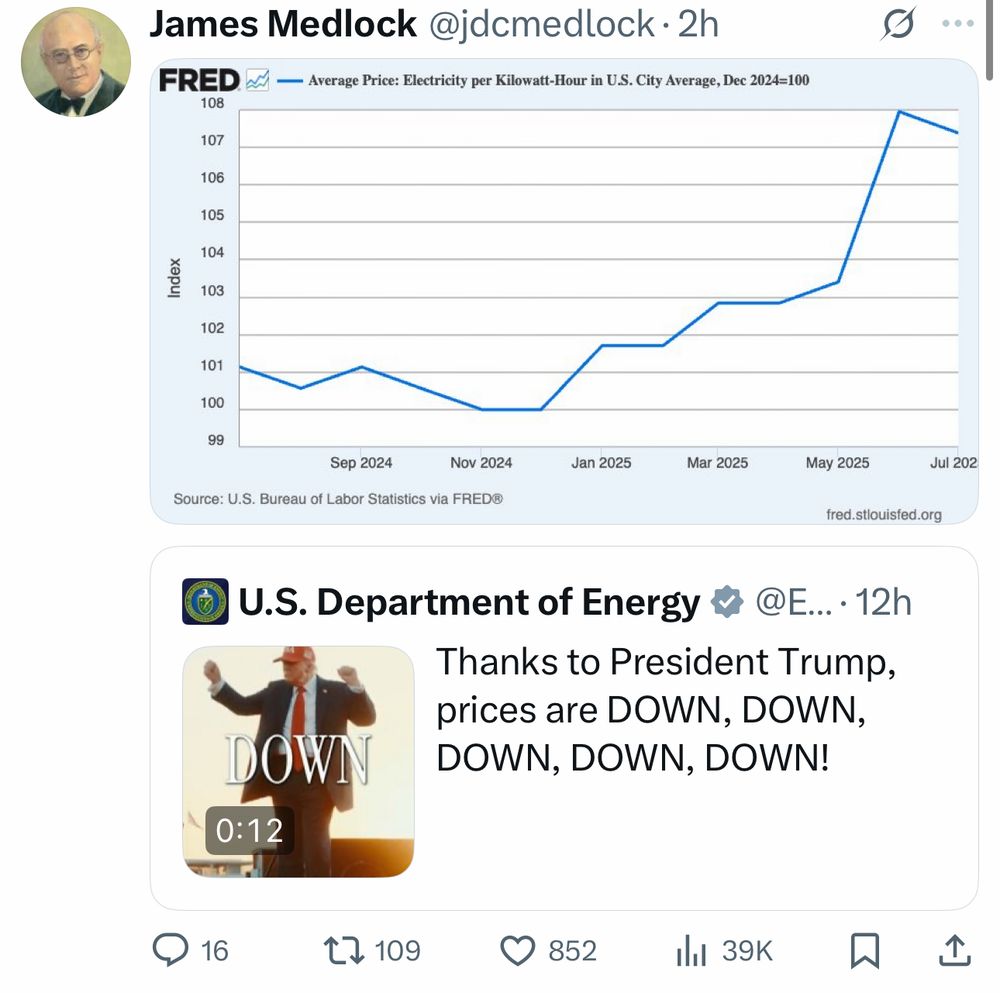Play the 0:12 DOWN video thumbnail

298,761
